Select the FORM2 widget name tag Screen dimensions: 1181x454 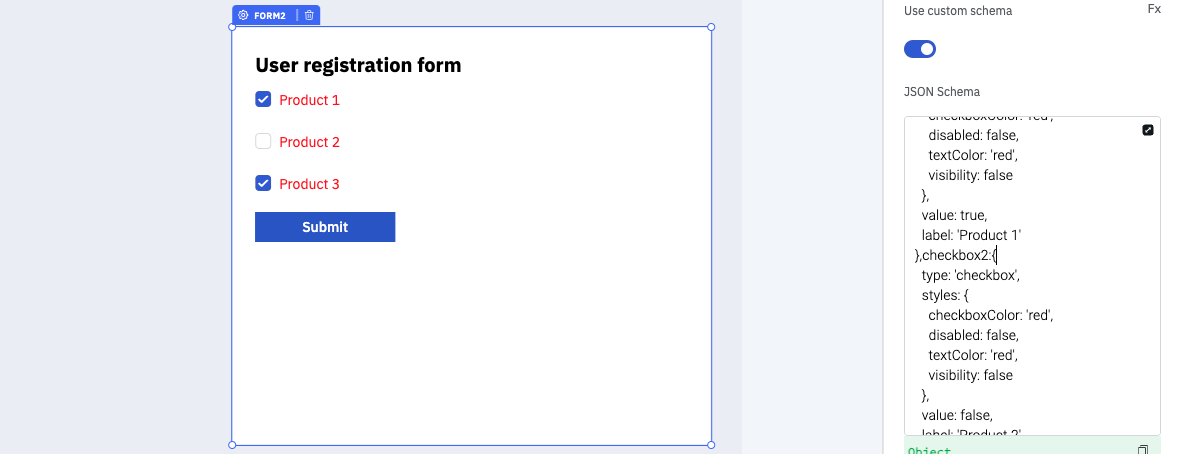(x=269, y=15)
